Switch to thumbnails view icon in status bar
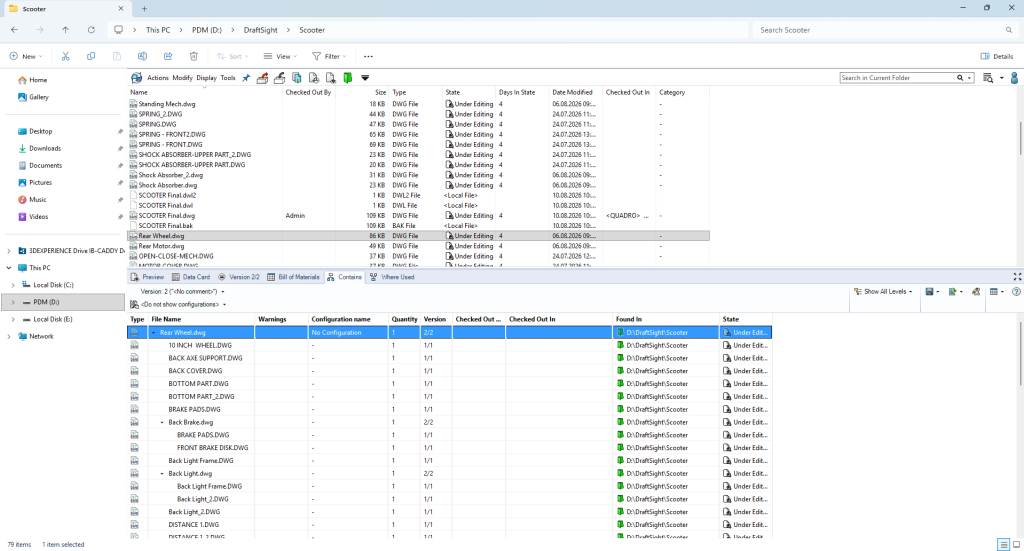This screenshot has height=551, width=1024. (x=1016, y=544)
